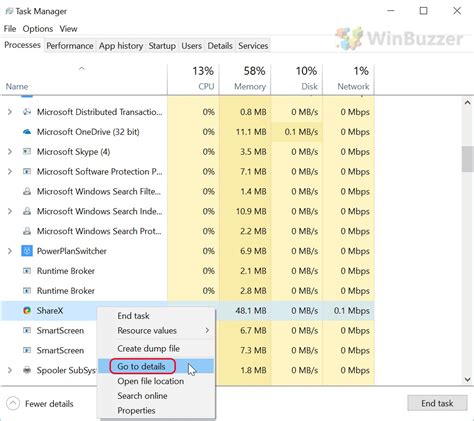The height and width of the screenshot is (421, 474).
Task: Select the first Runtime Broker 2.1 MB row
Action: [x=188, y=271]
